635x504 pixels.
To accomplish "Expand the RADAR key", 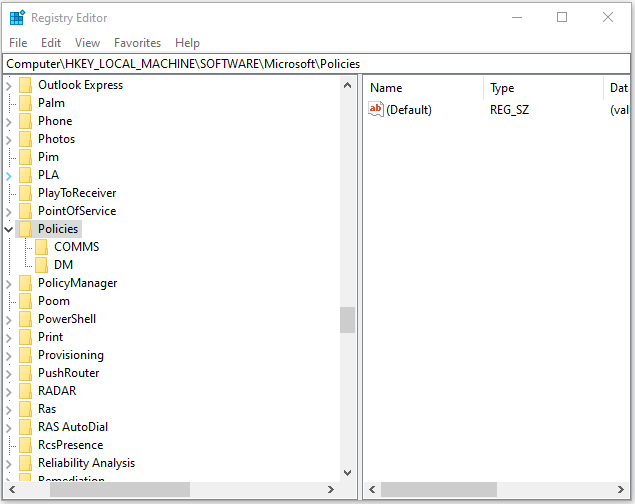I will (9, 392).
